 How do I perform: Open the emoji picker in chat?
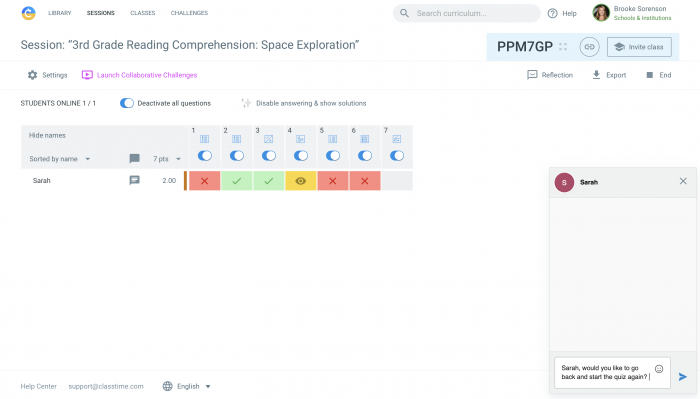[x=659, y=369]
